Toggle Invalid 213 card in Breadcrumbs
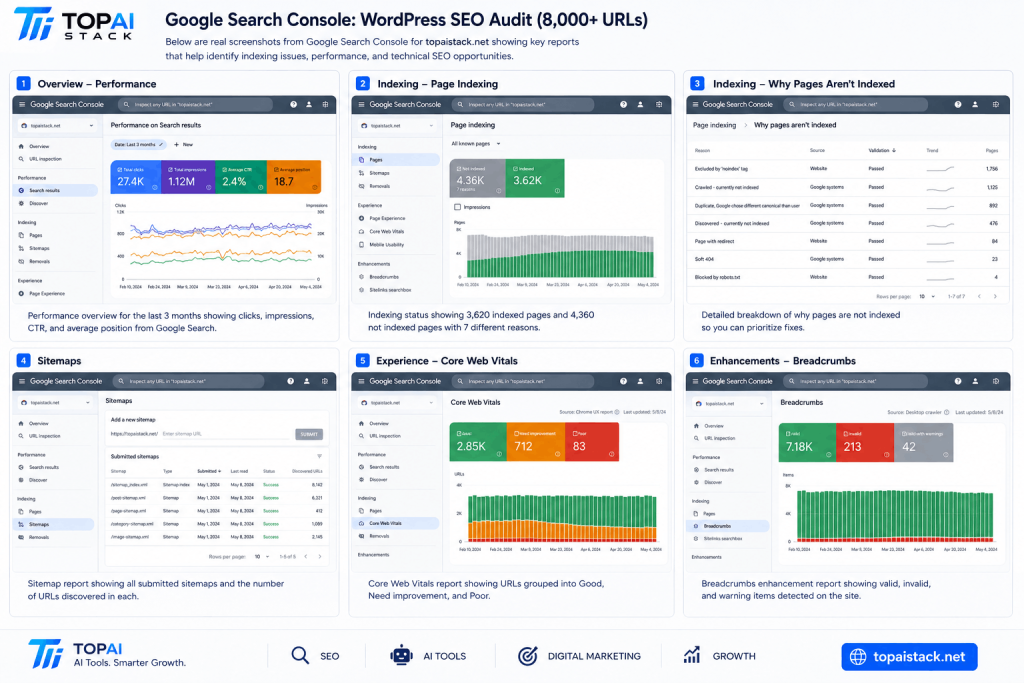Screen dimensions: 1024x683 [x=865, y=442]
